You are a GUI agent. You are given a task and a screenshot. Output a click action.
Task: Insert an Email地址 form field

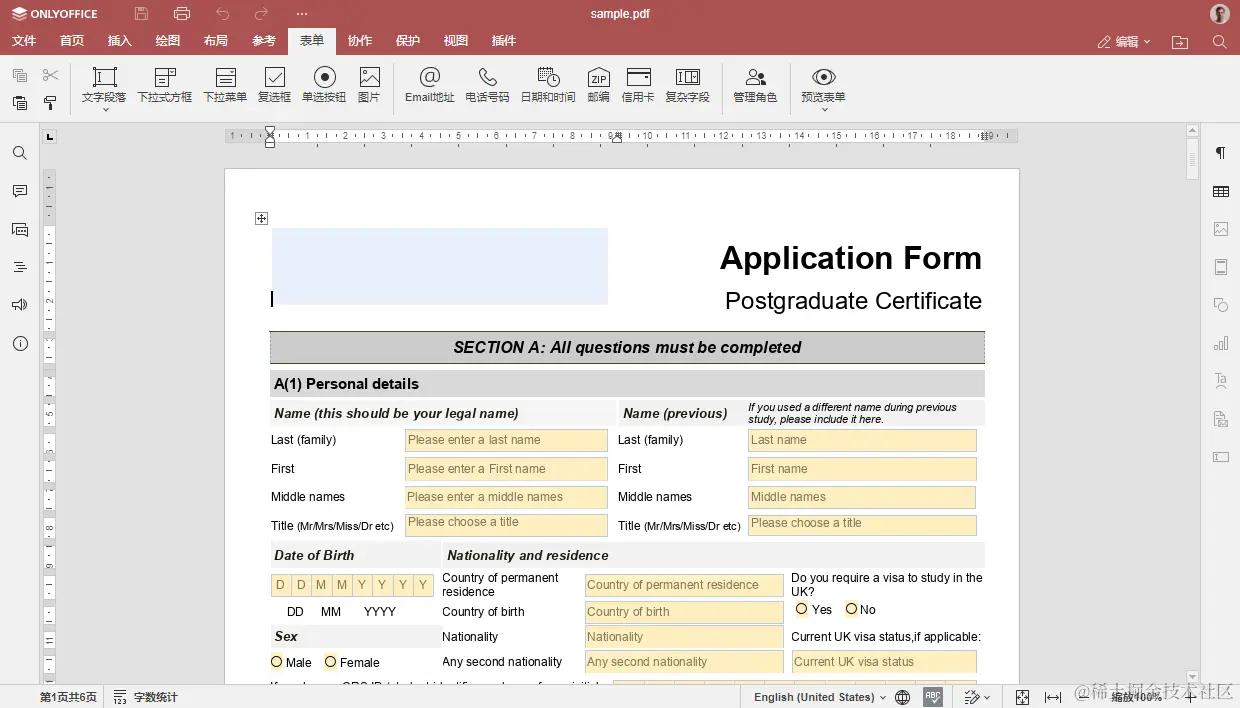click(x=429, y=85)
